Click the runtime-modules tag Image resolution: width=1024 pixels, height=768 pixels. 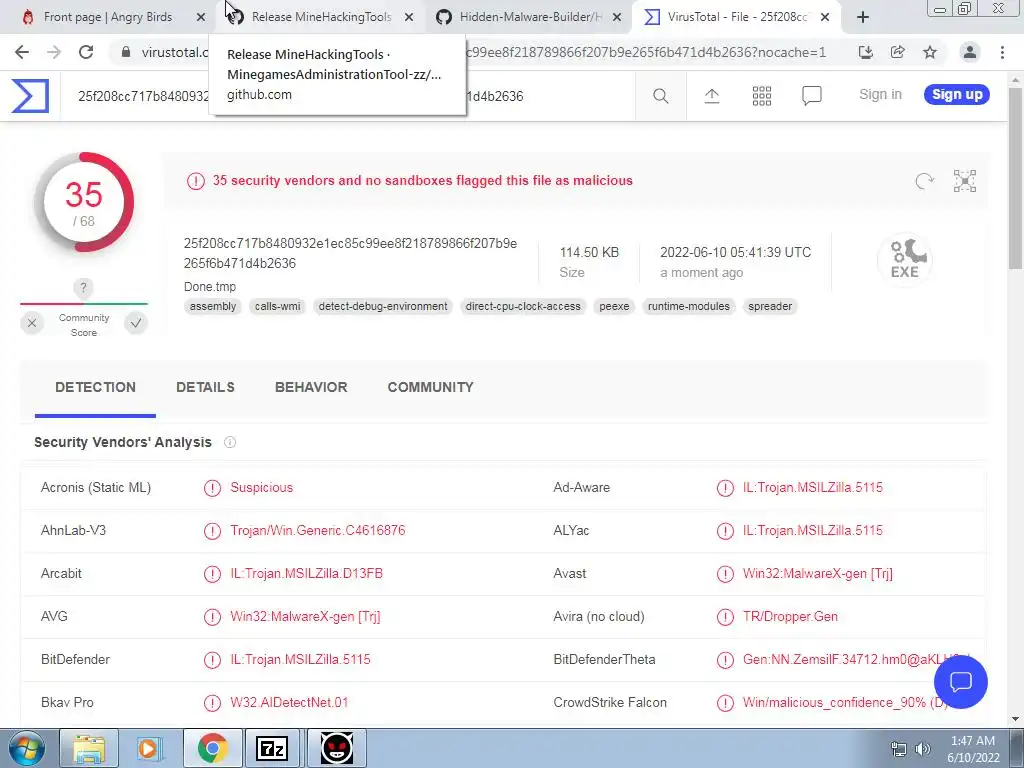coord(689,306)
